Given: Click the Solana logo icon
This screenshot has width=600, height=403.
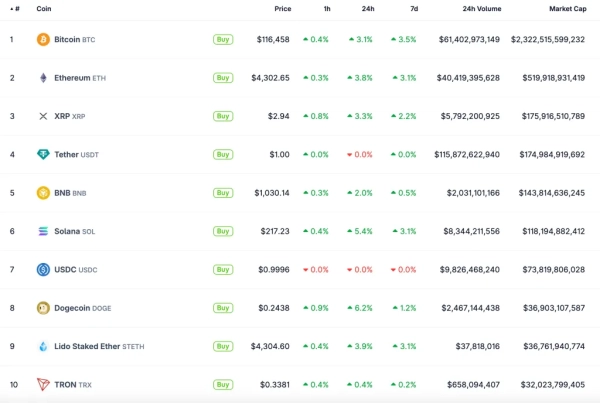Looking at the screenshot, I should 43,231.
